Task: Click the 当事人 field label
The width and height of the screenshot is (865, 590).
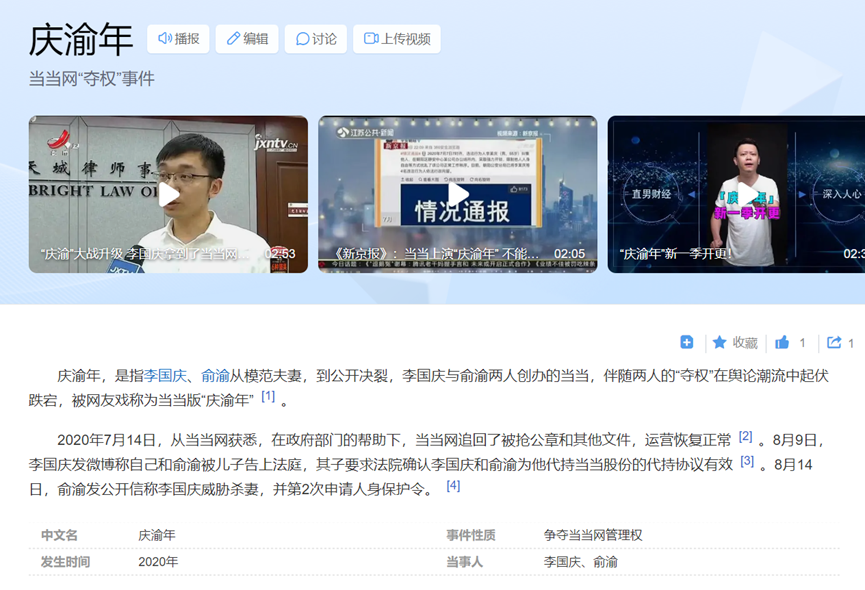Action: pyautogui.click(x=464, y=562)
